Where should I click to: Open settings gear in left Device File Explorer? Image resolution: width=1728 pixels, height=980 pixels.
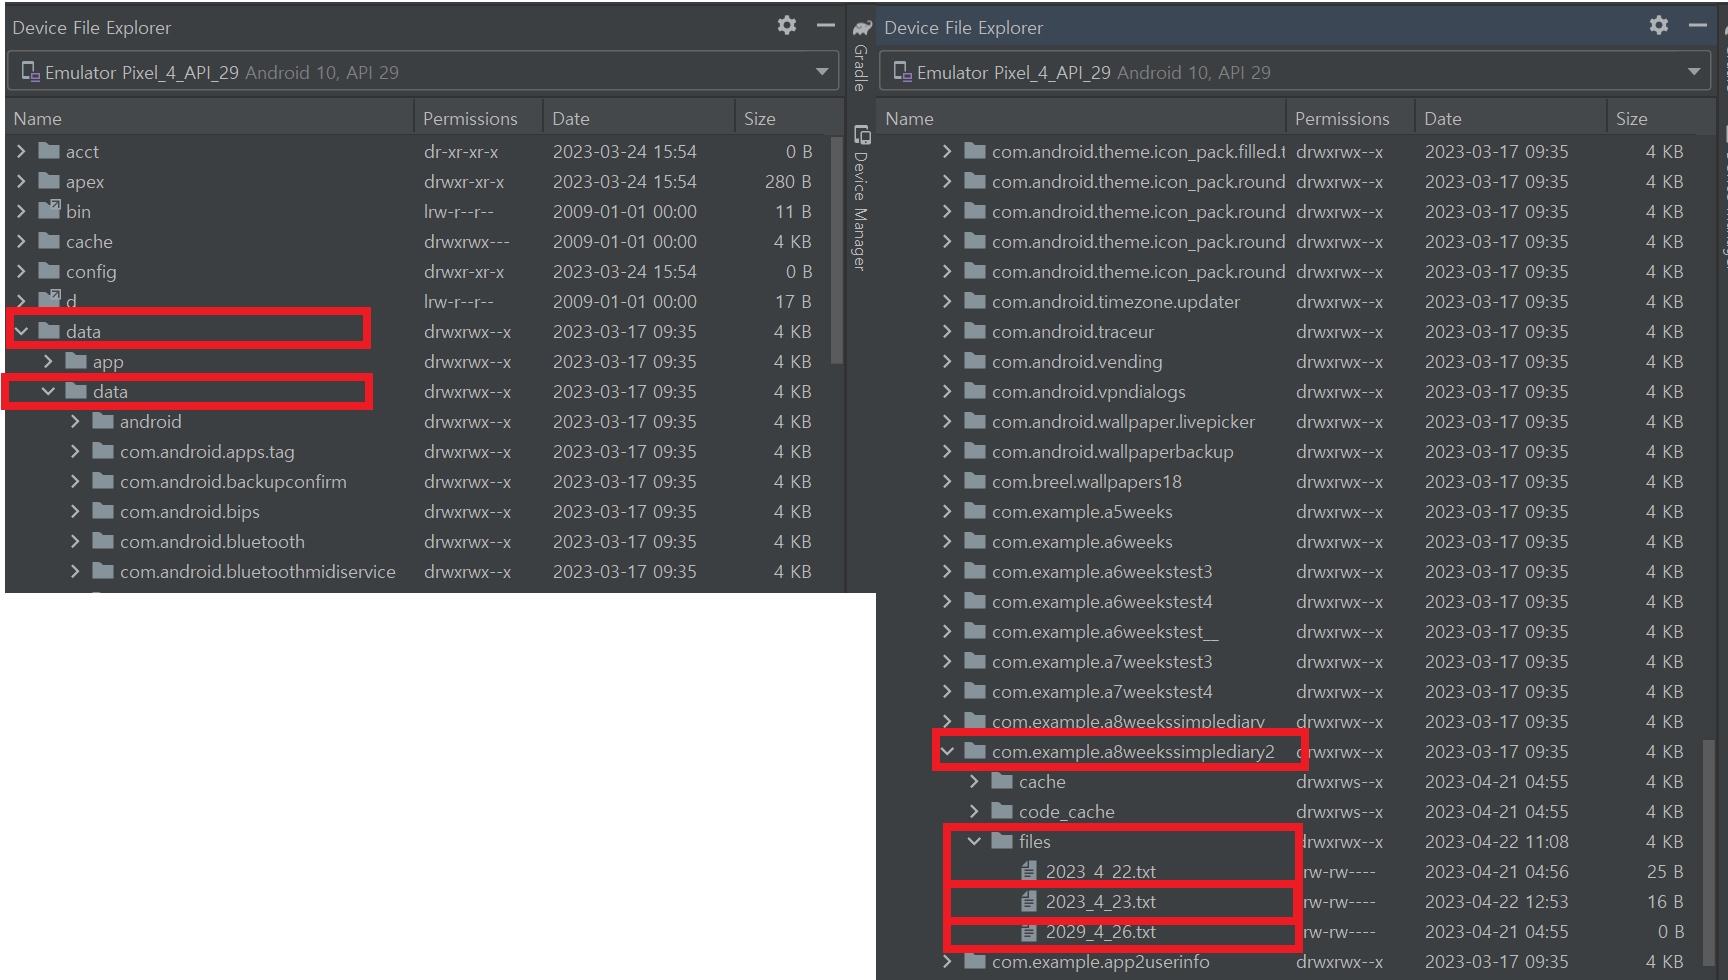tap(787, 26)
